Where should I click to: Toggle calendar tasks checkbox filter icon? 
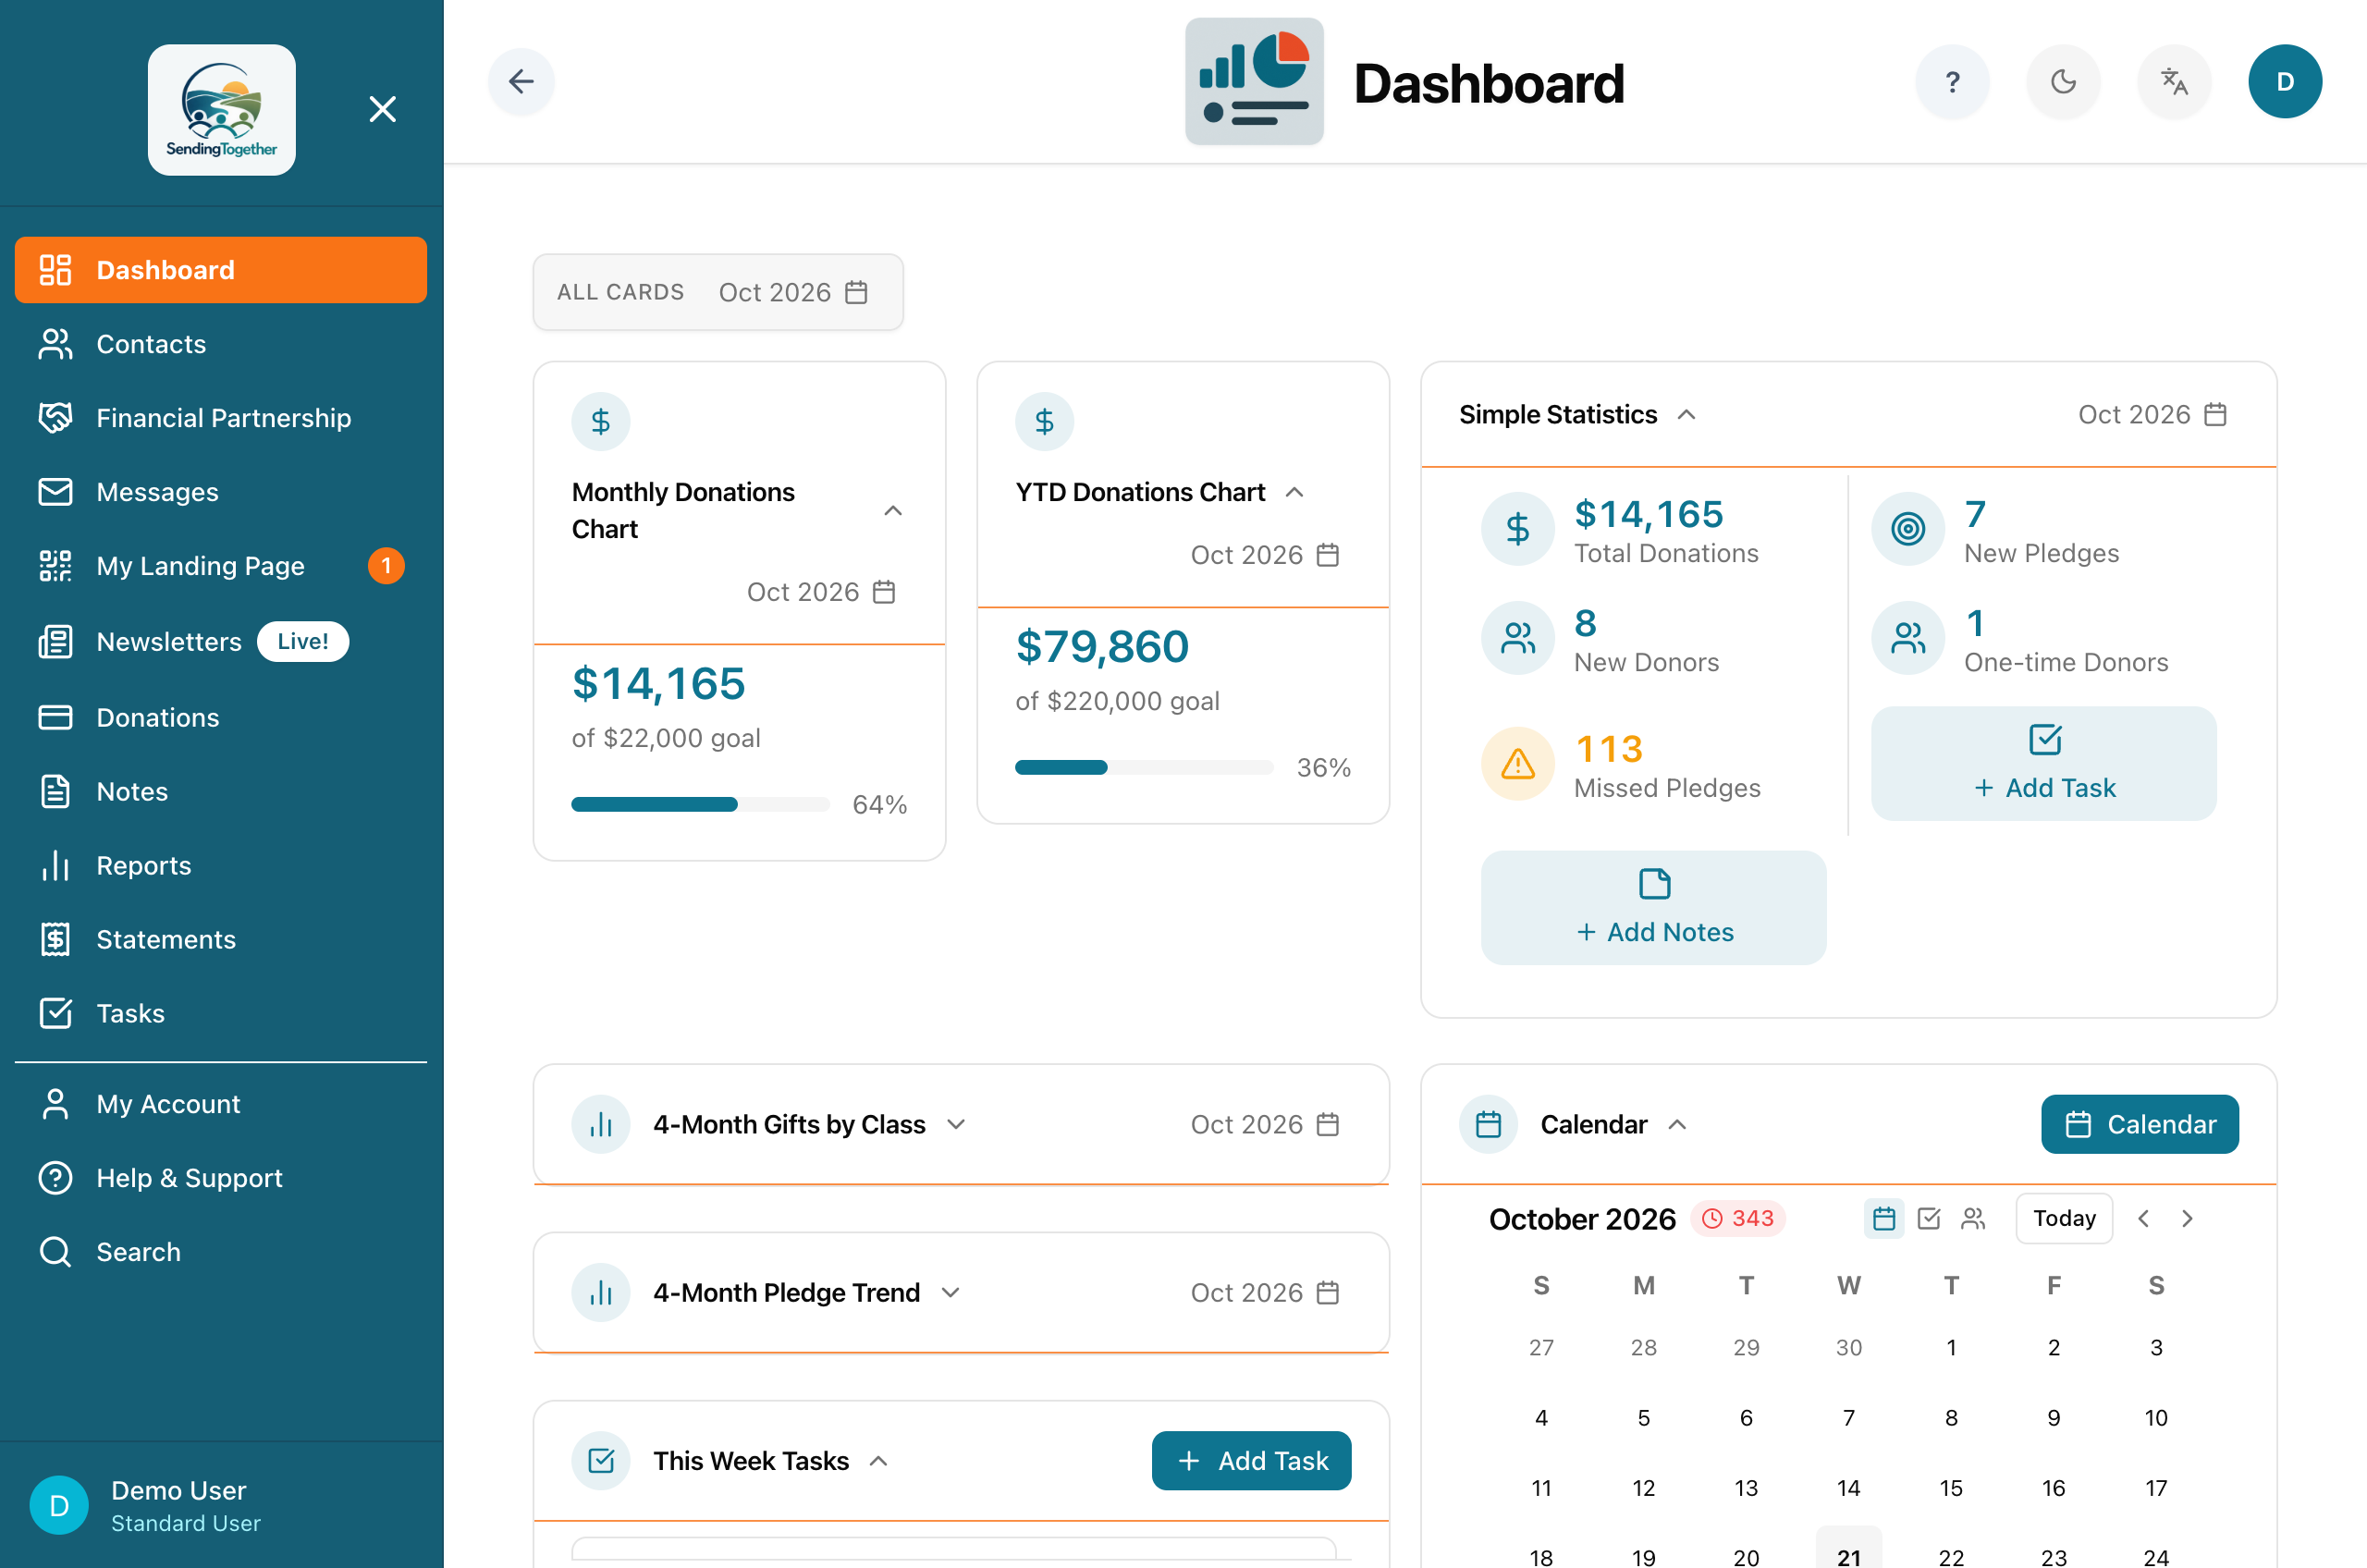coord(1929,1218)
